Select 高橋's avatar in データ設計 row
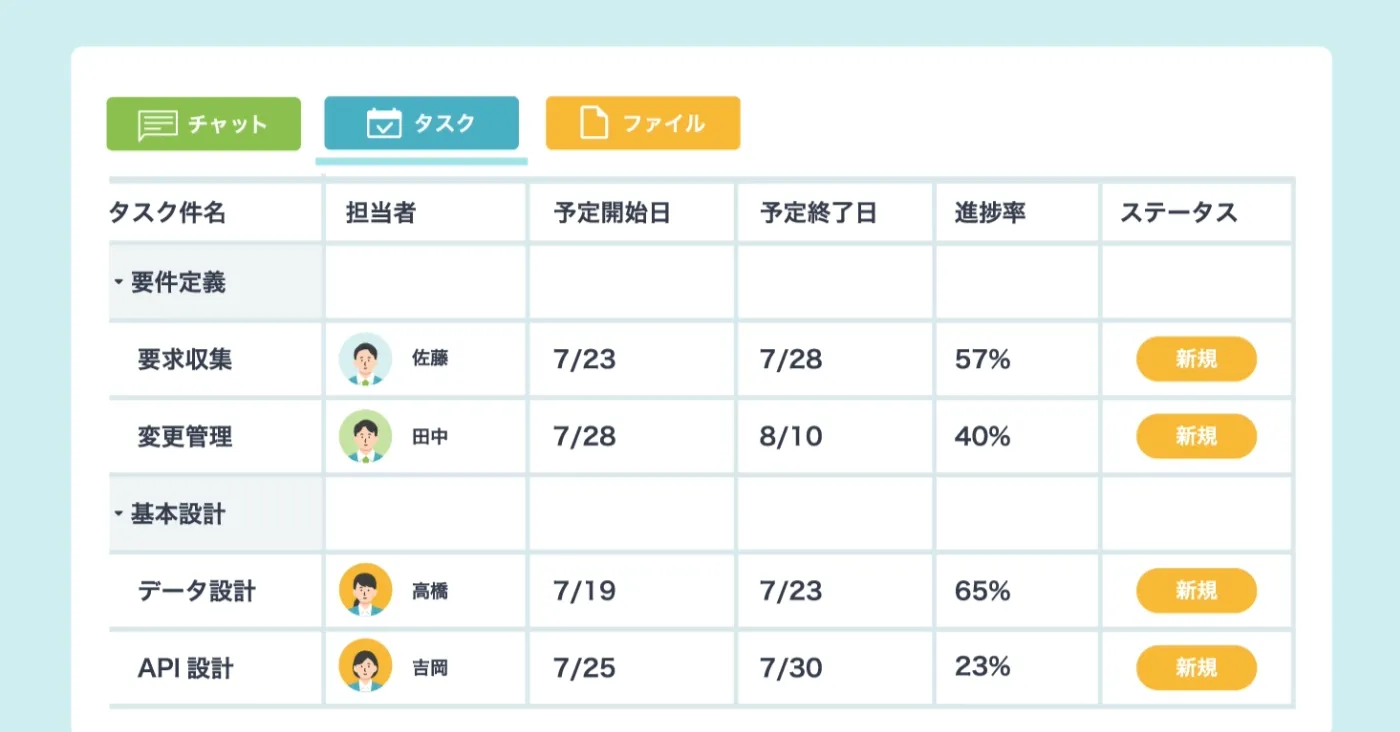This screenshot has height=732, width=1400. (366, 590)
